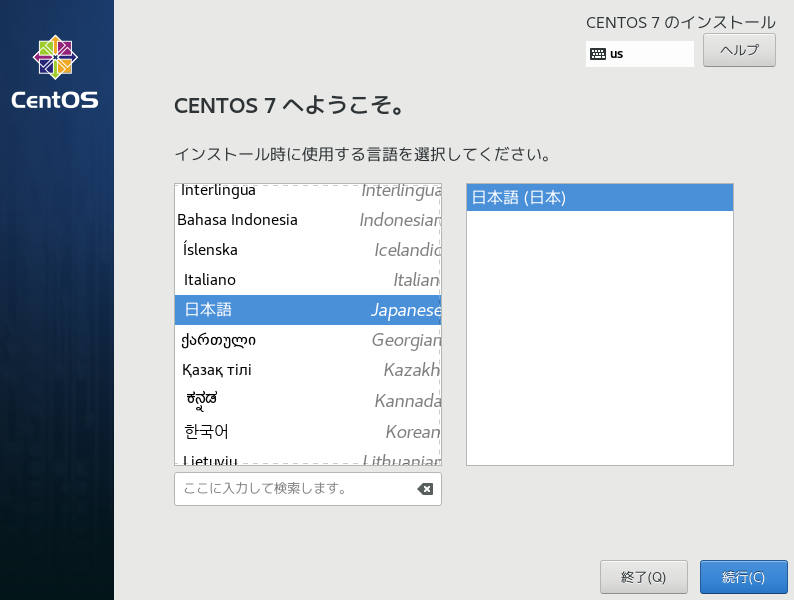Choose Íslenska from the language list
Image resolution: width=794 pixels, height=600 pixels.
click(308, 250)
